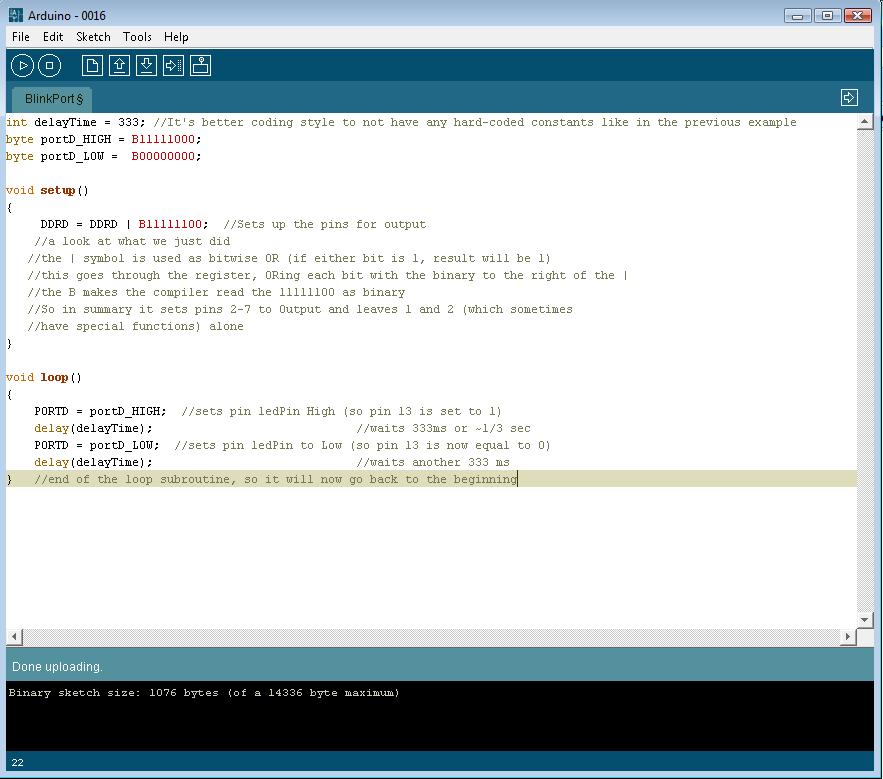Click the comment '//waits another 333 ms'
Image resolution: width=883 pixels, height=779 pixels.
[x=432, y=462]
